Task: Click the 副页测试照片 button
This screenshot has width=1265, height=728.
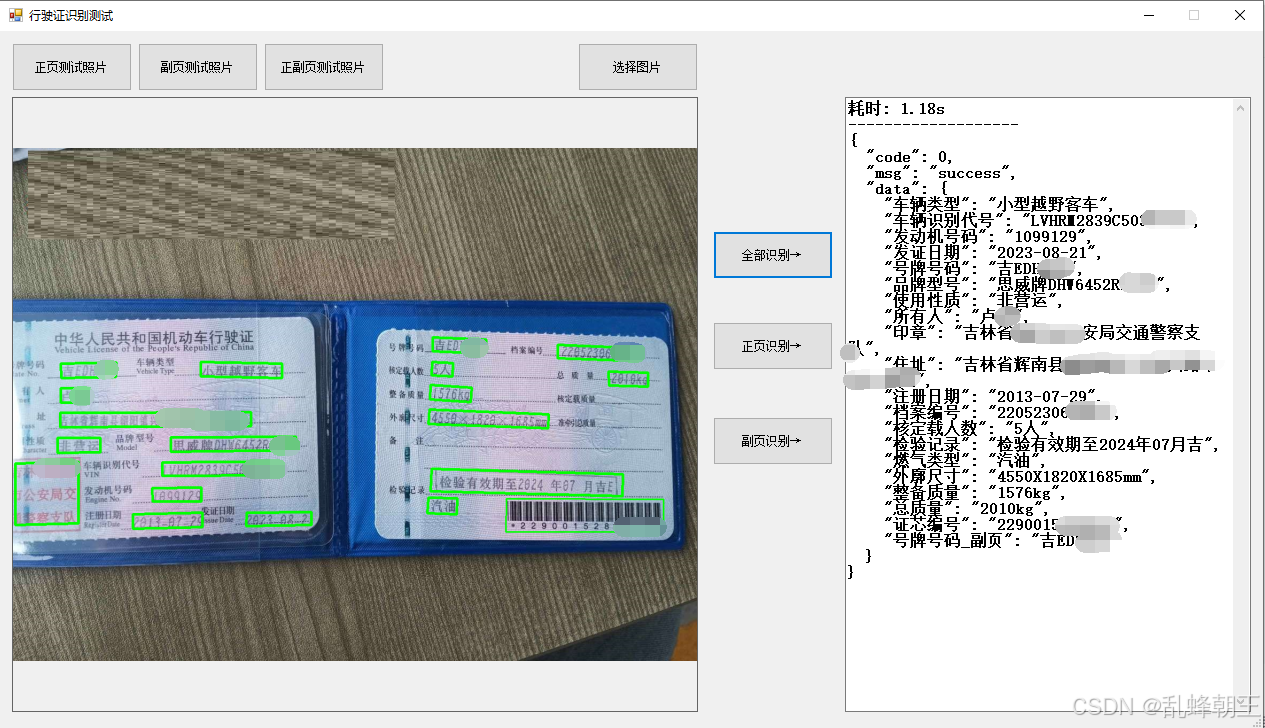Action: [197, 67]
